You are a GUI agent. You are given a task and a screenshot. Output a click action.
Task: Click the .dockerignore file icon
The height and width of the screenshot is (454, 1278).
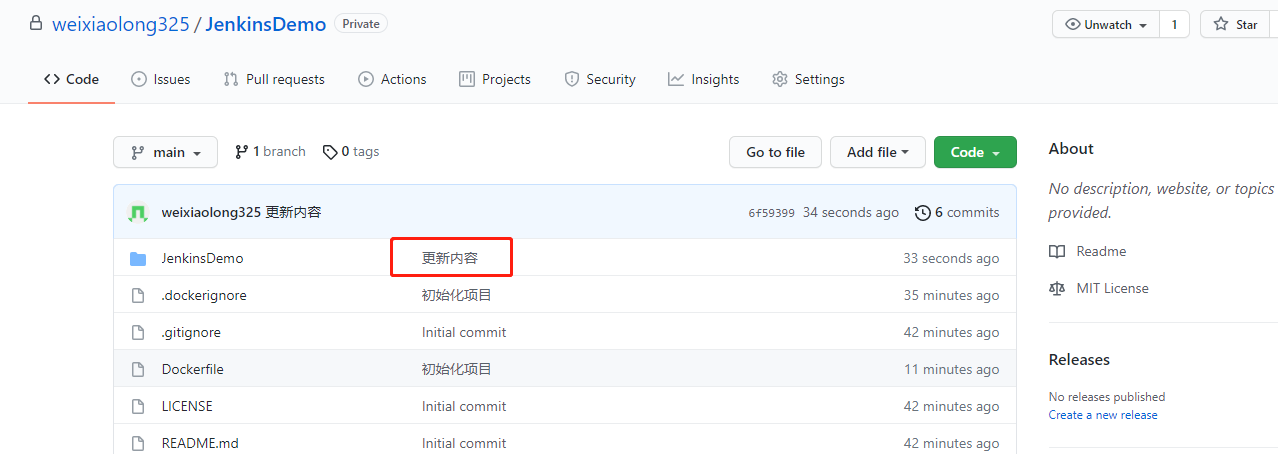click(x=138, y=295)
